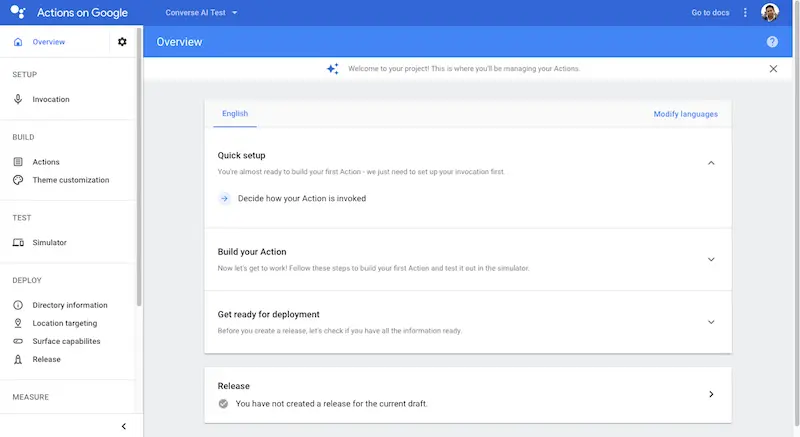The height and width of the screenshot is (437, 800).
Task: Click the Location targeting pin icon
Action: click(18, 323)
